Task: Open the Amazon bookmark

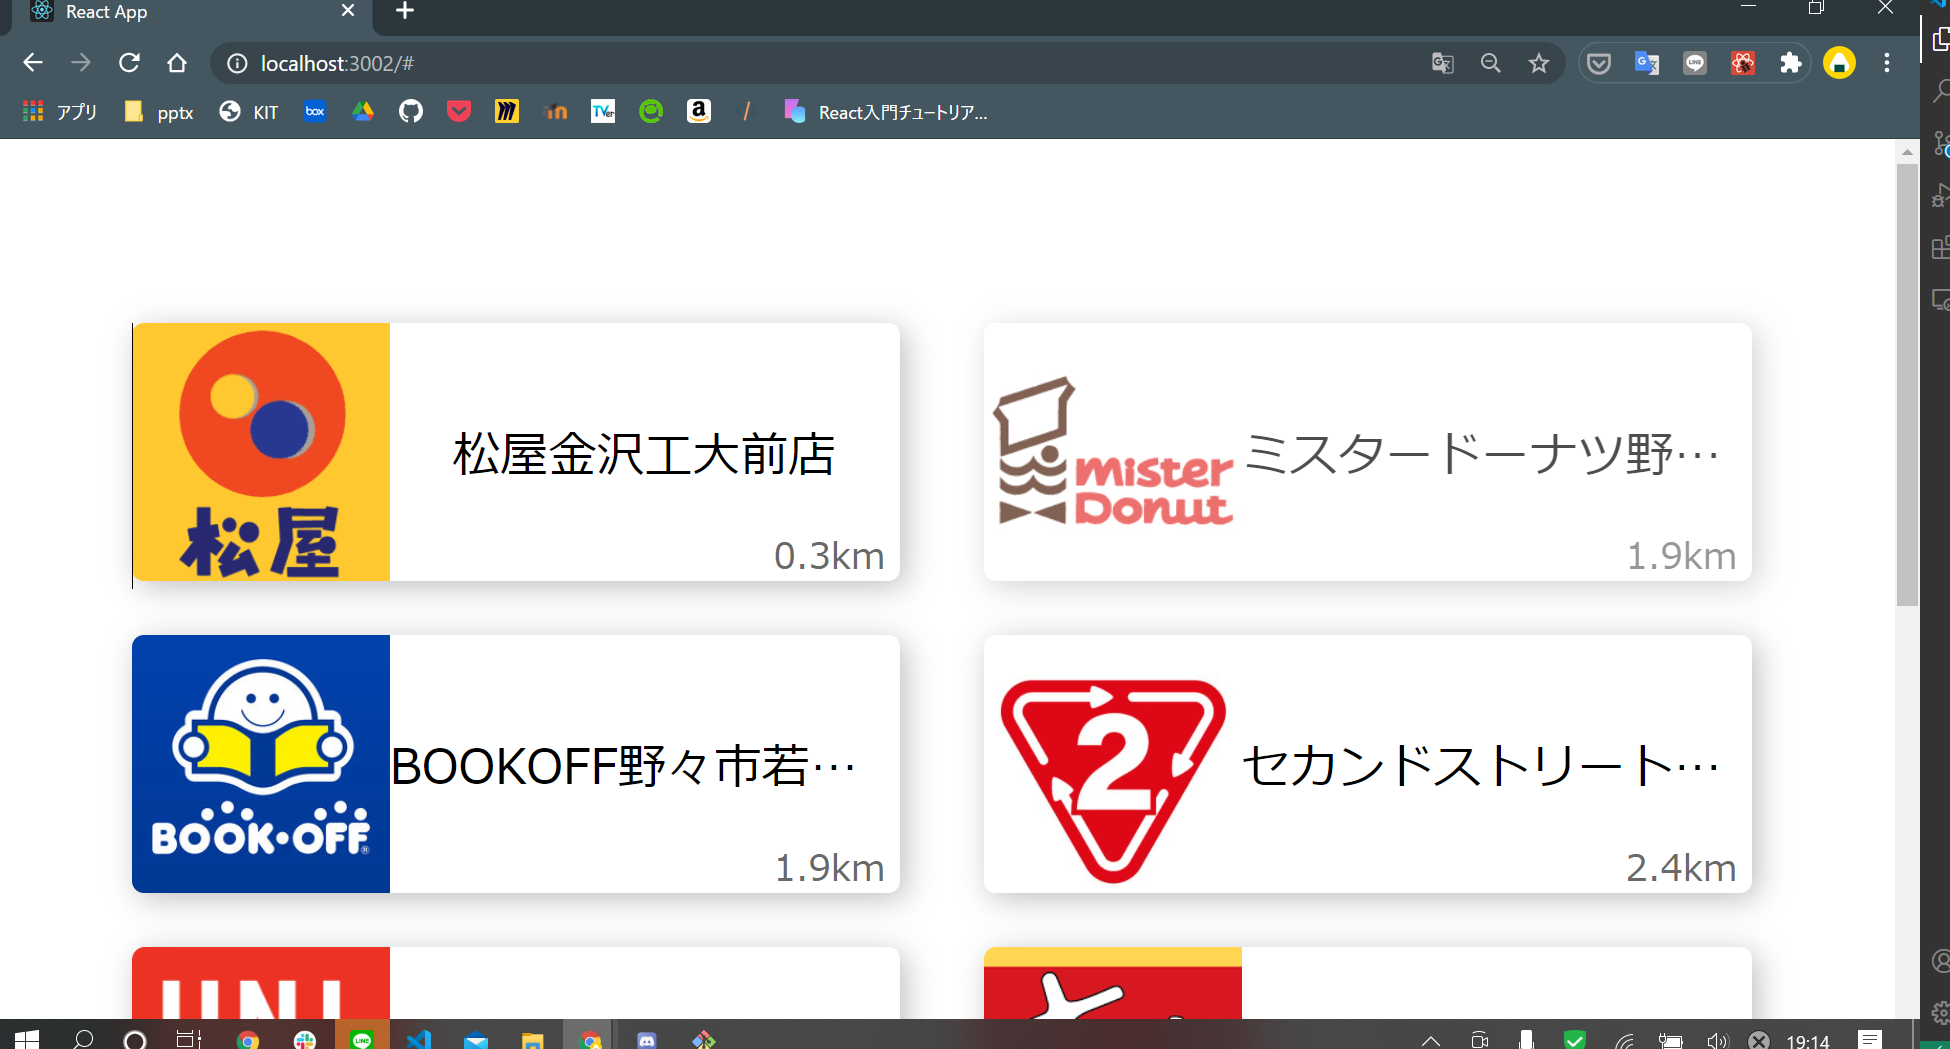Action: coord(699,112)
